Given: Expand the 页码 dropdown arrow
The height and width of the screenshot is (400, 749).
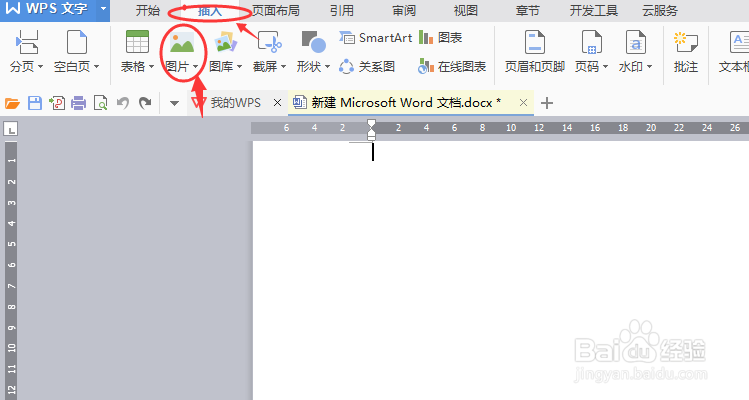Looking at the screenshot, I should point(605,67).
